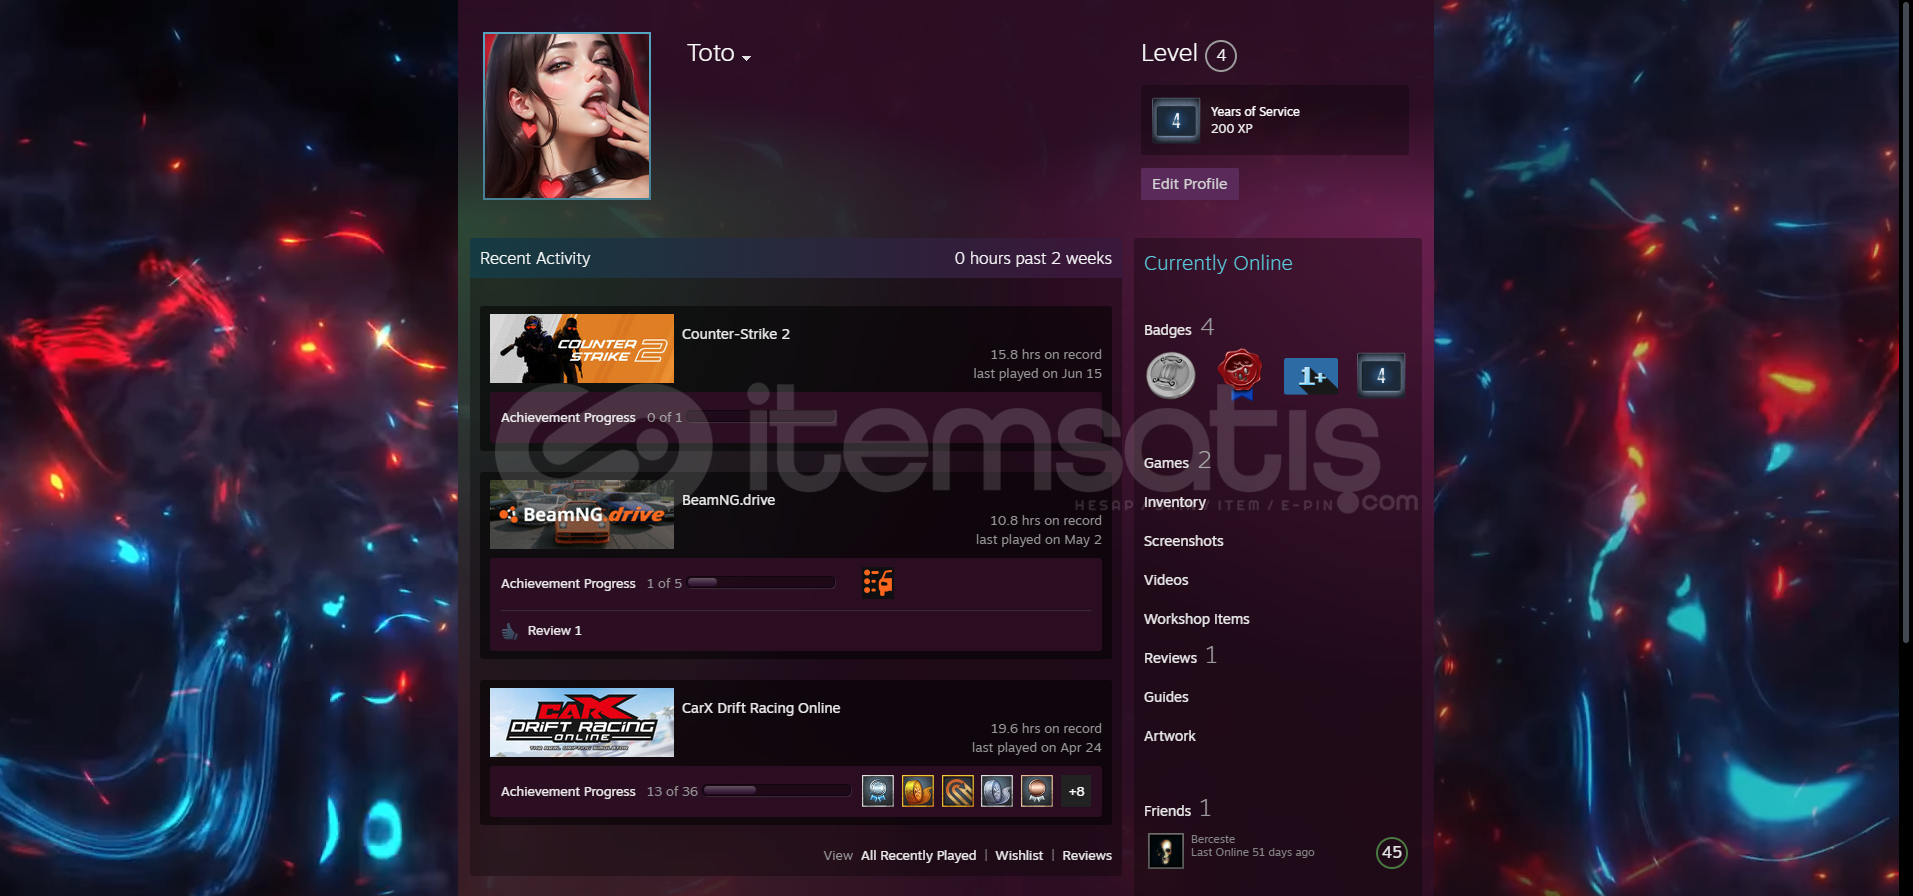Click the Counter-Strike 2 achievement progress bar
This screenshot has width=1913, height=896.
pos(761,416)
